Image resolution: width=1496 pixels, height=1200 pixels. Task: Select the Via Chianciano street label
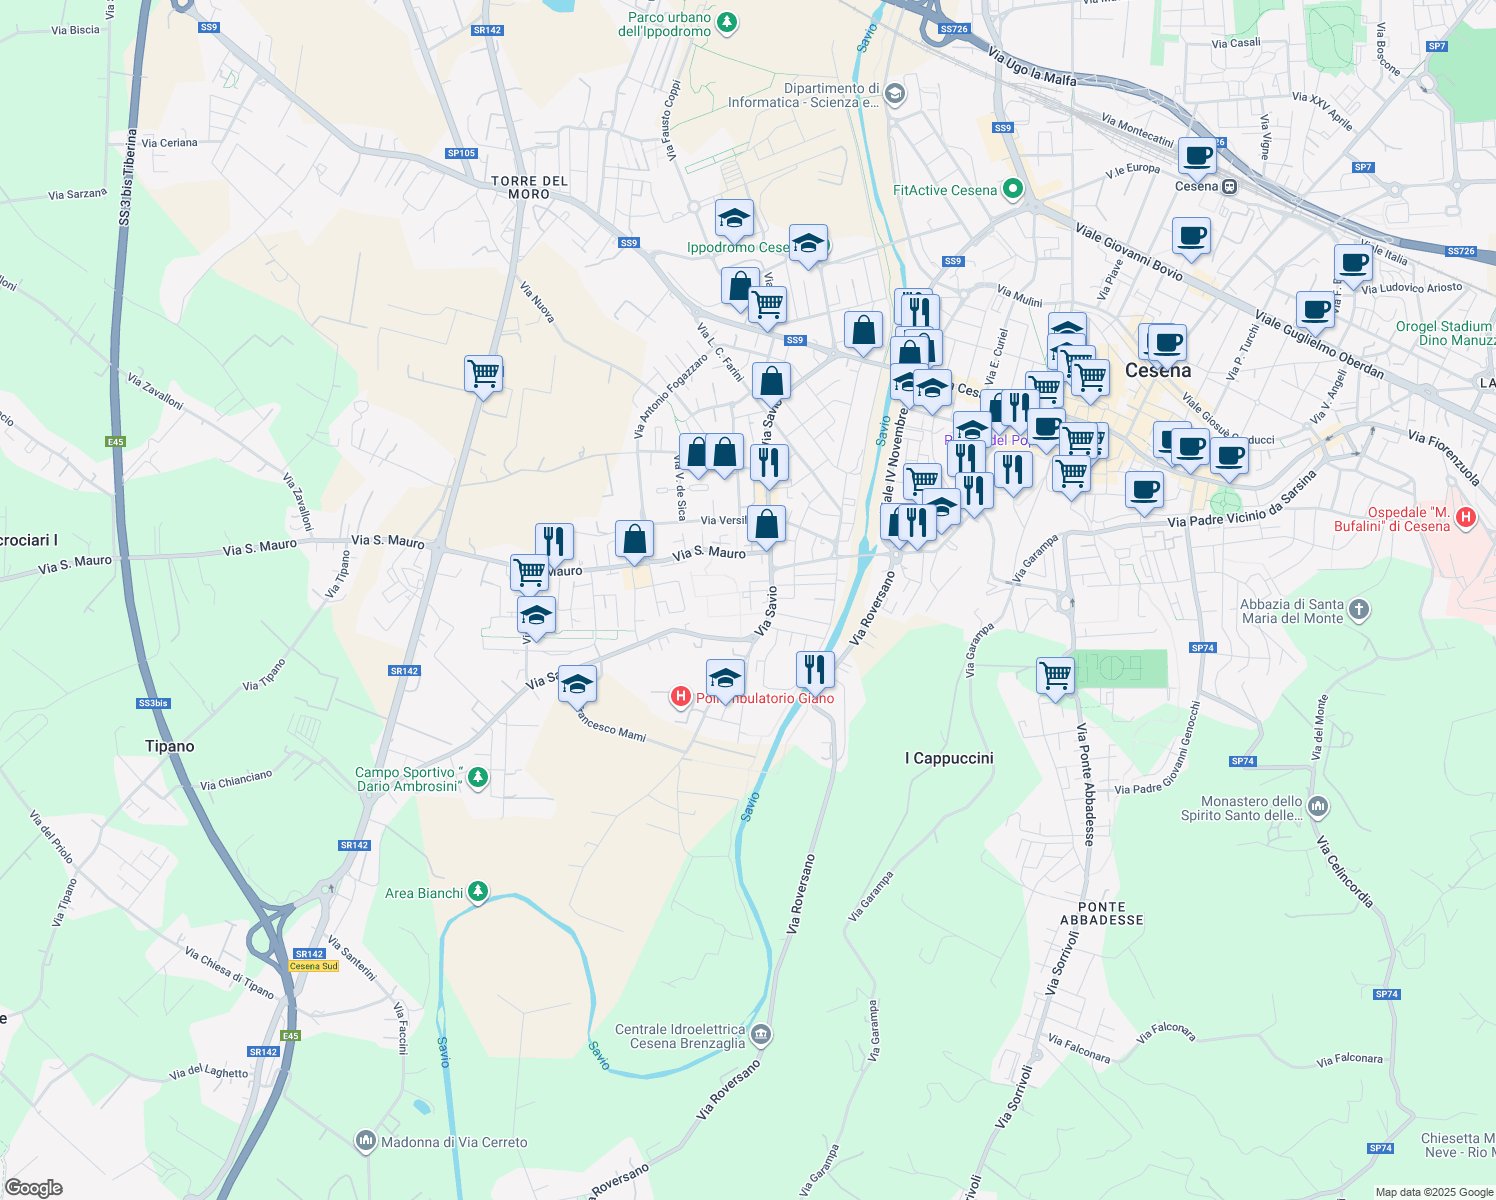[x=236, y=780]
